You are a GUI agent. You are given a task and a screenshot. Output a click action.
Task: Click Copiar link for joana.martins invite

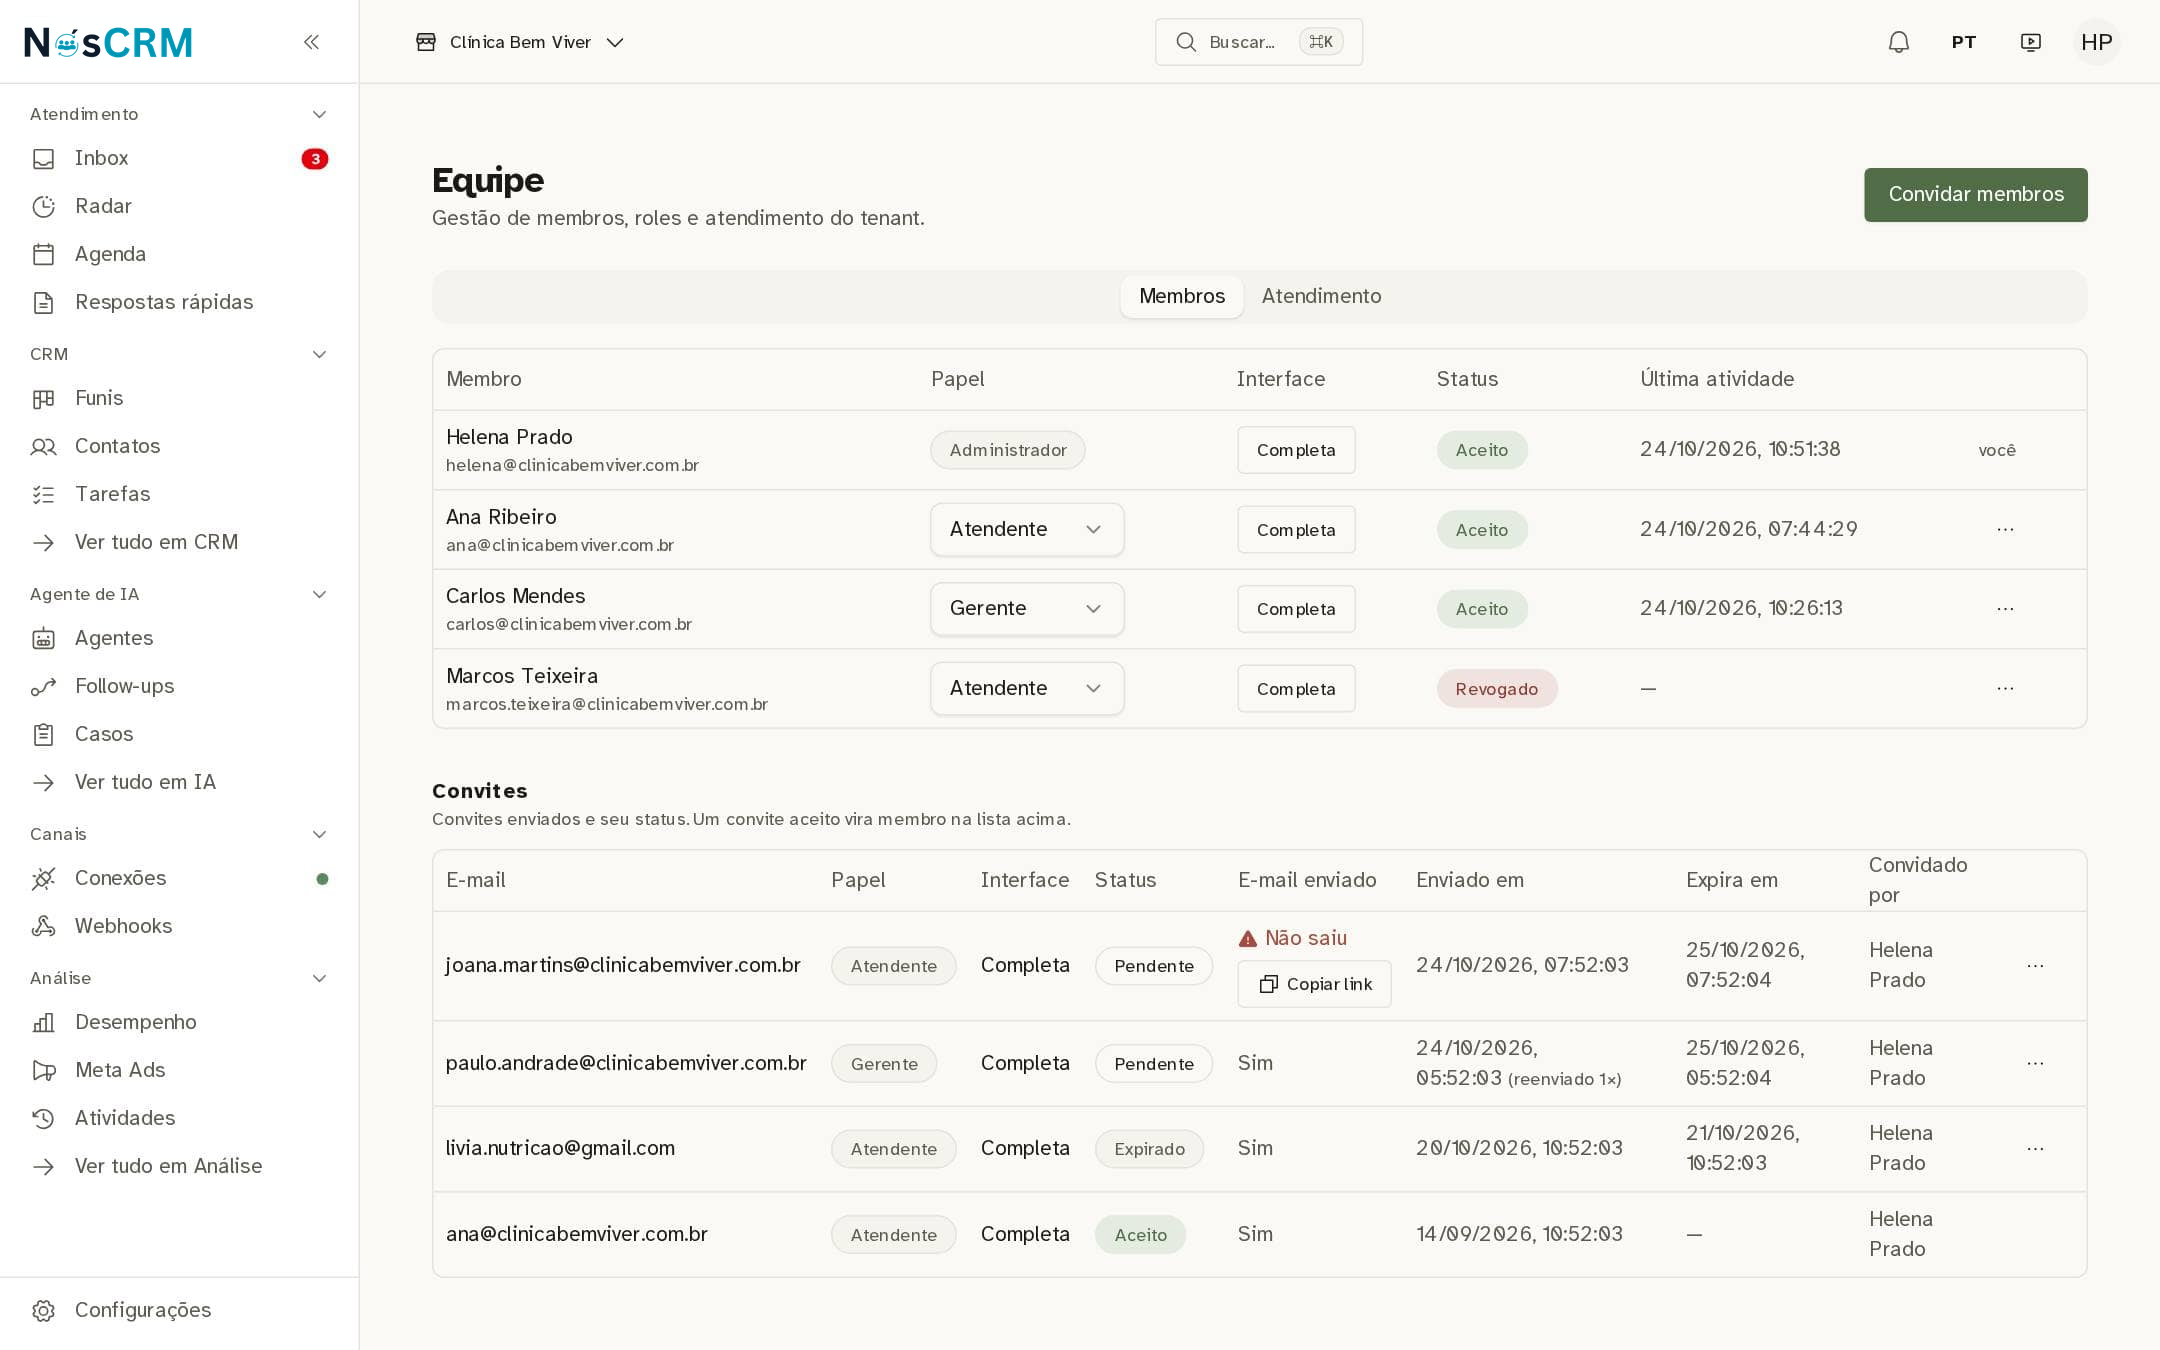pyautogui.click(x=1314, y=984)
